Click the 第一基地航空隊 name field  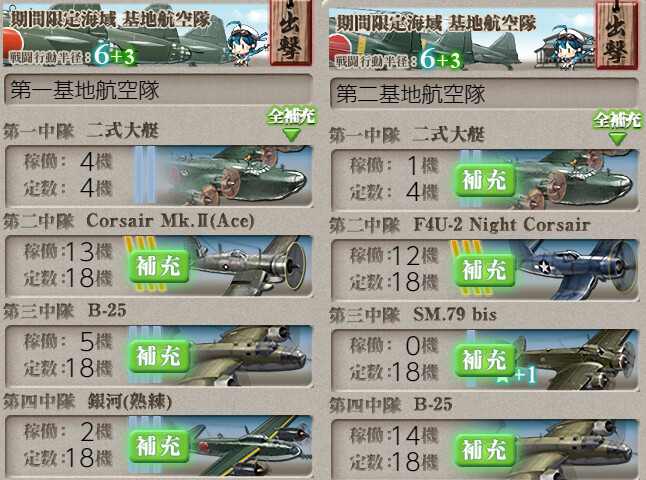pos(158,90)
